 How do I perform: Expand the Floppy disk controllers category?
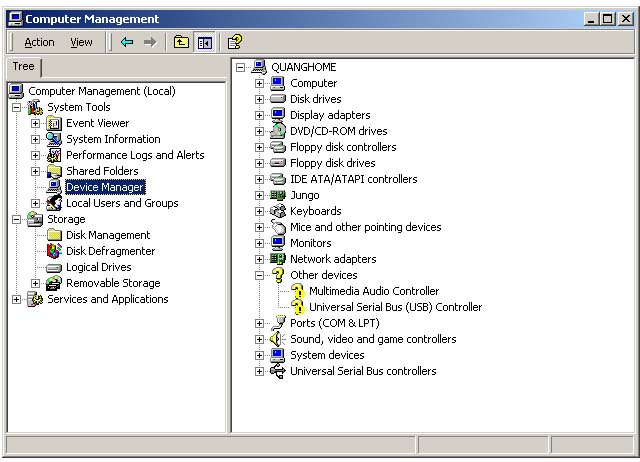(259, 147)
